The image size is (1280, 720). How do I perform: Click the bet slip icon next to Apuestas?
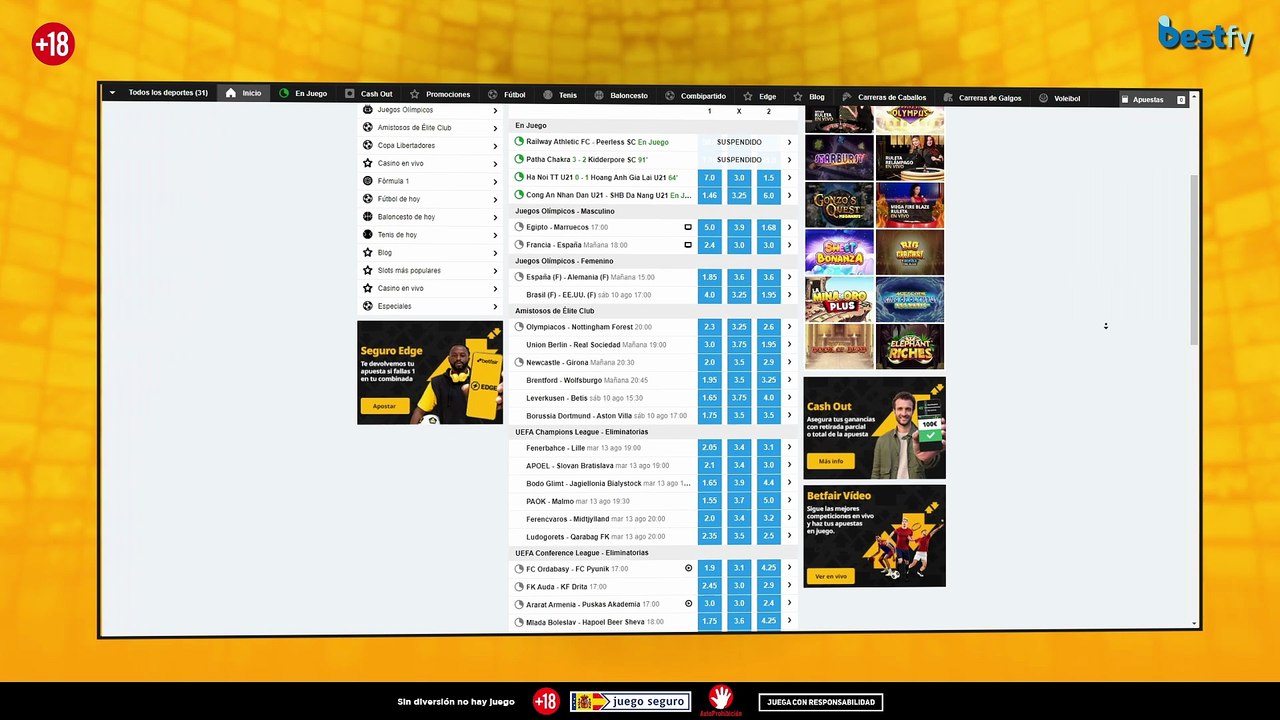click(x=1124, y=100)
